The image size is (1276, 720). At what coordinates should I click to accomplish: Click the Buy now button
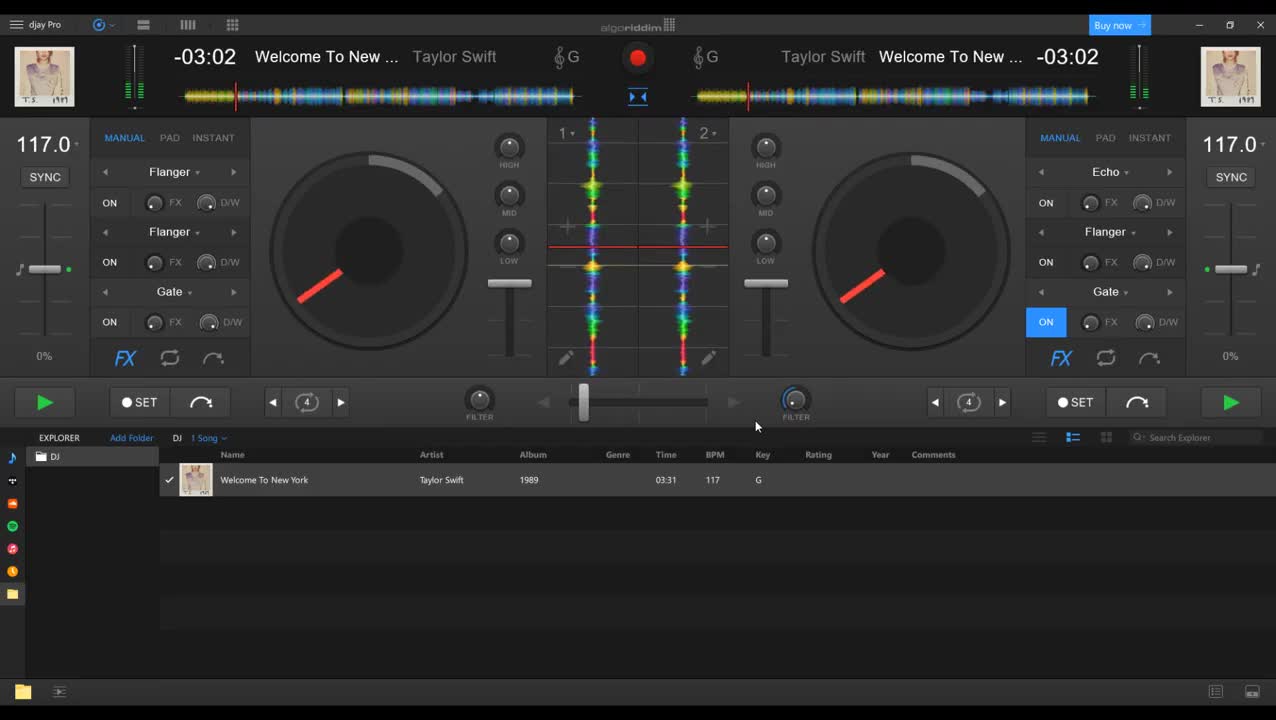click(1120, 25)
